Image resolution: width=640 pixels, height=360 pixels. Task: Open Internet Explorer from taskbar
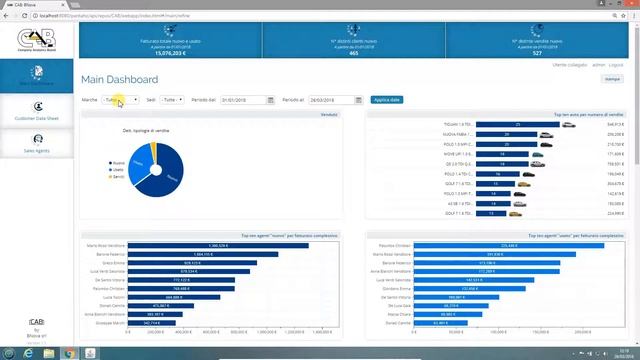pyautogui.click(x=28, y=353)
